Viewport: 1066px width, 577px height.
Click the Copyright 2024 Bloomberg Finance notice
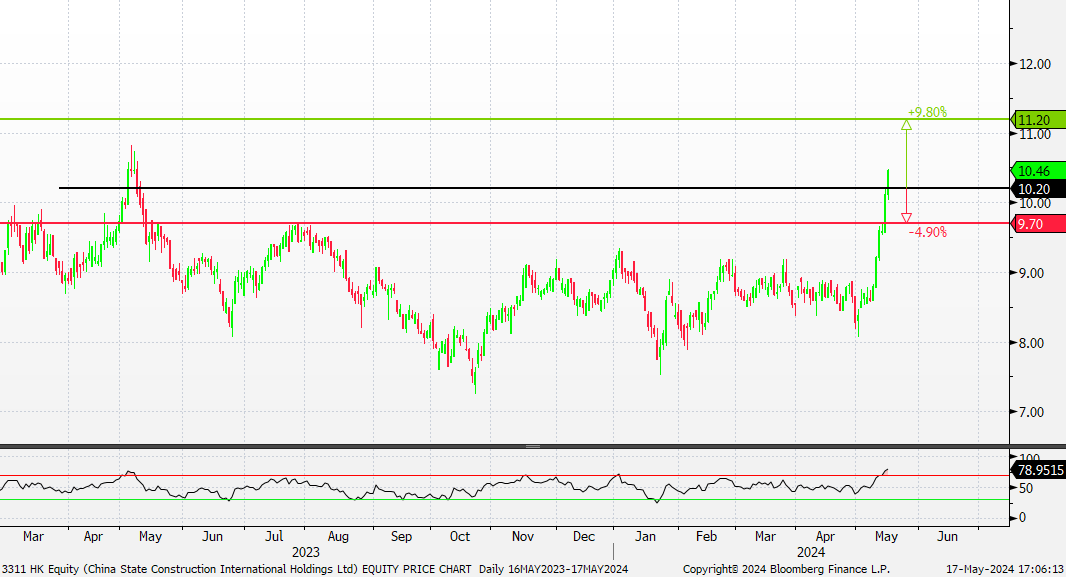tap(786, 569)
